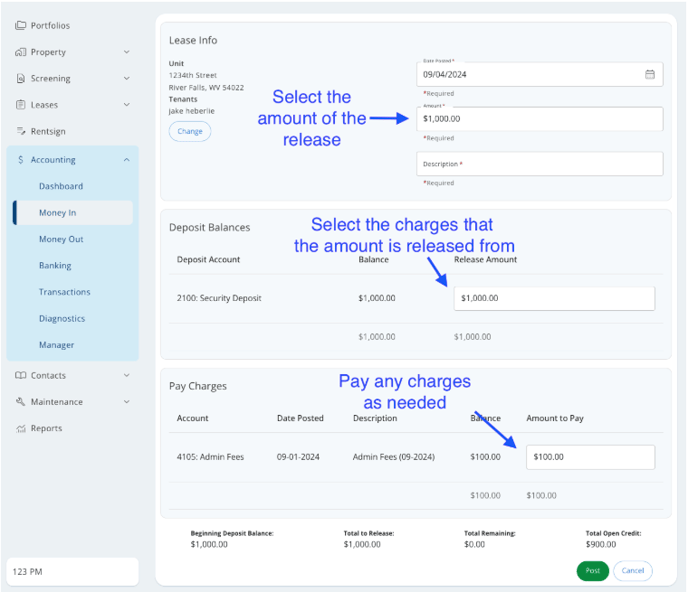Expand the Screening menu chevron
Screen dimensions: 688x592
pos(126,78)
